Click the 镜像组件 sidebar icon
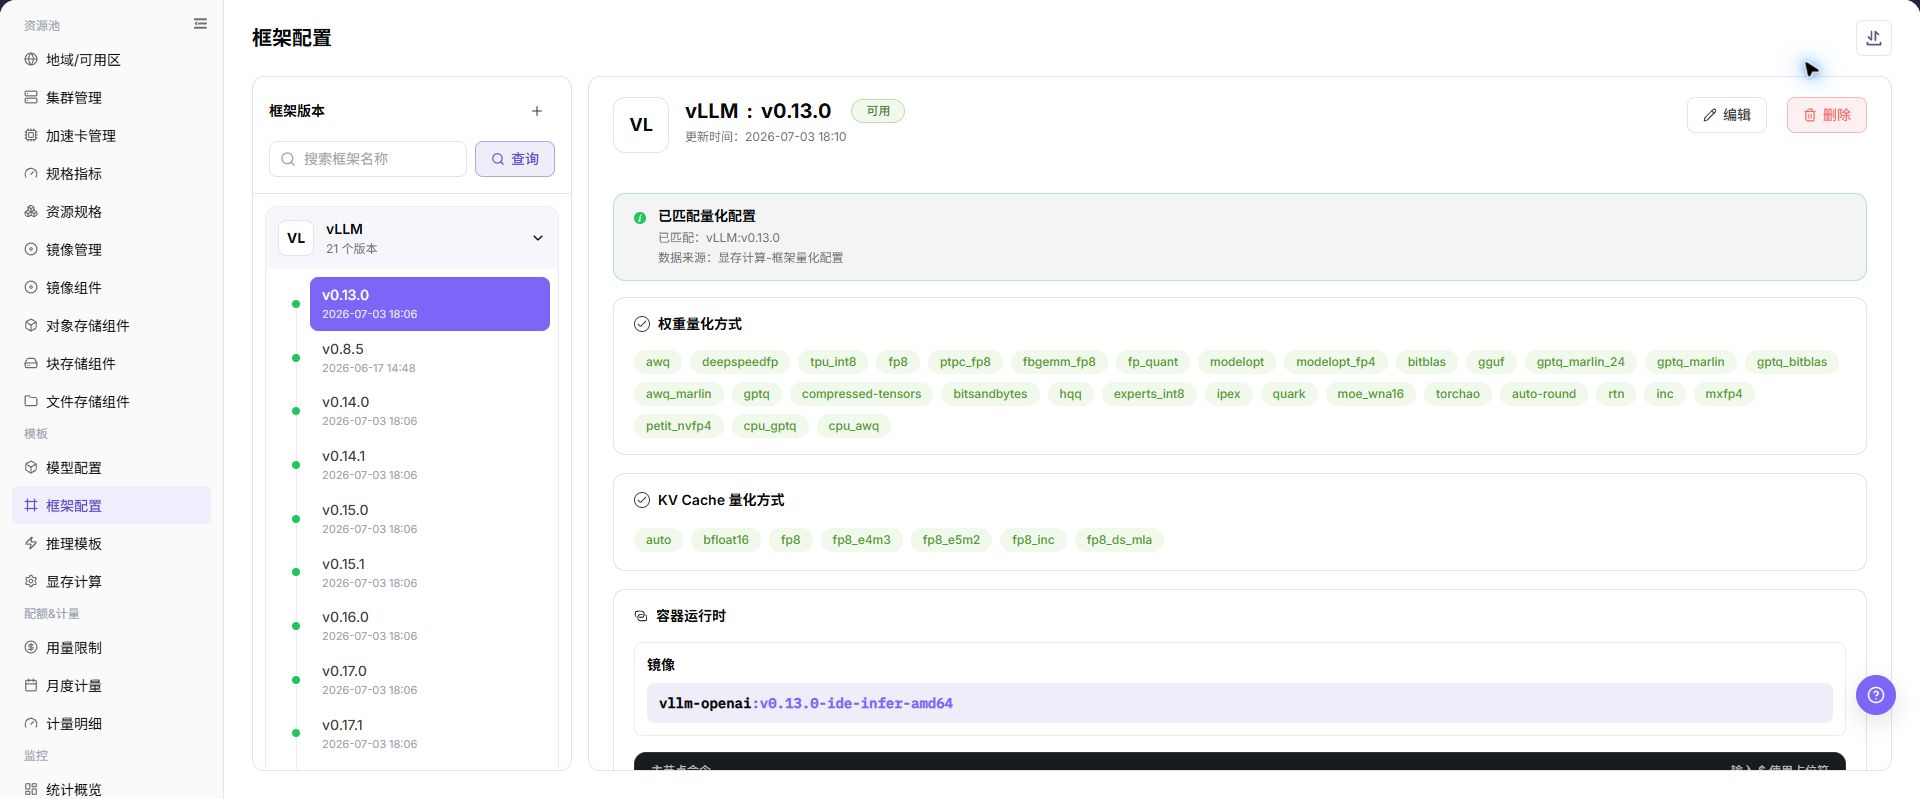This screenshot has width=1920, height=799. point(31,288)
